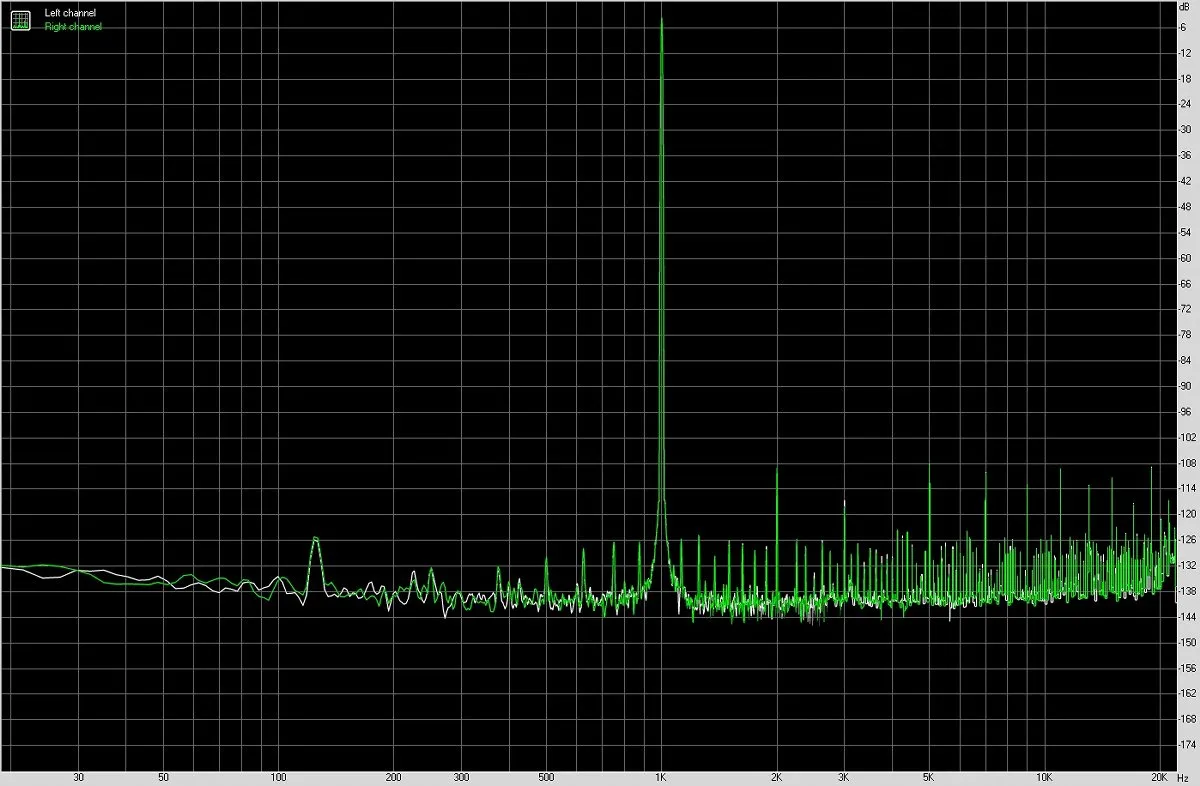Click the "-54" dB axis value

[1185, 232]
